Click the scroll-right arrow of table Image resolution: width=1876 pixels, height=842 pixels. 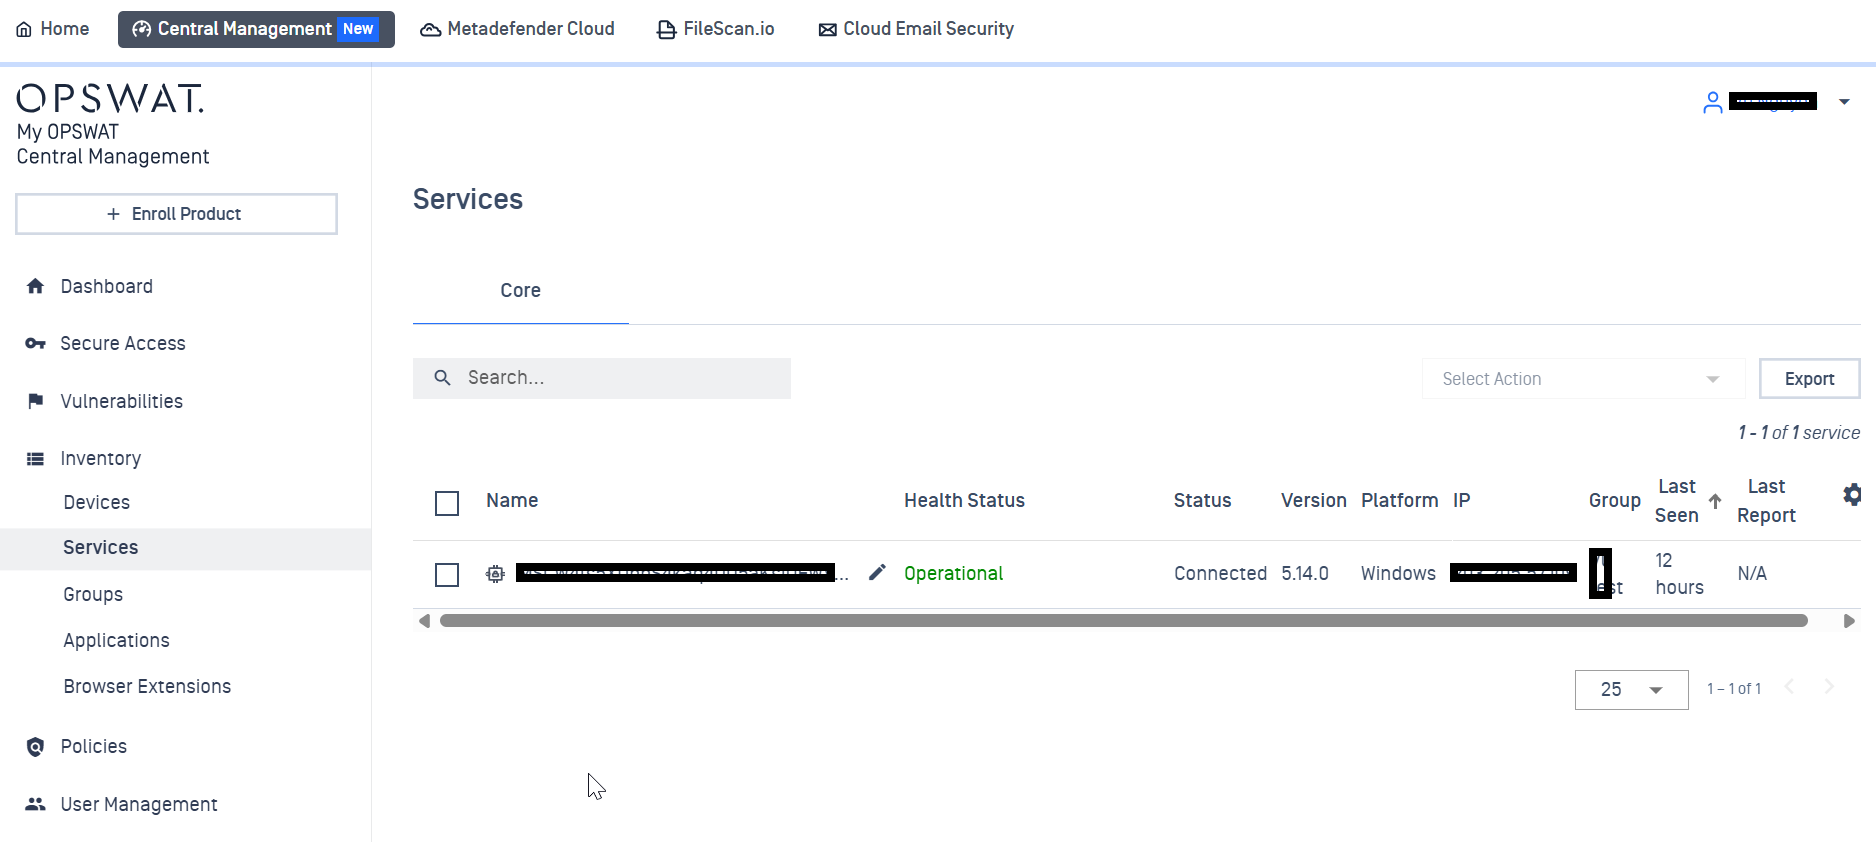click(1849, 621)
